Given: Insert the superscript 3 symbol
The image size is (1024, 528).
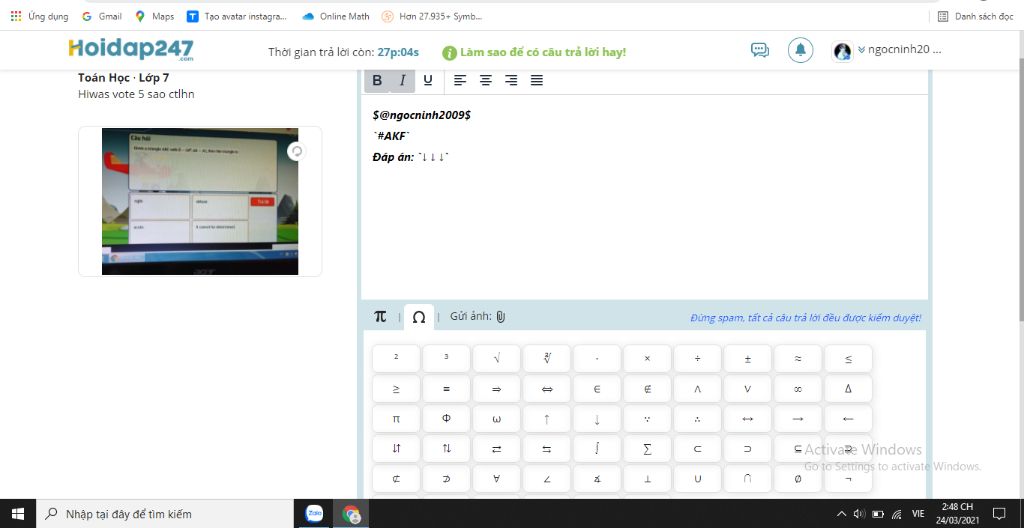Looking at the screenshot, I should pos(447,359).
